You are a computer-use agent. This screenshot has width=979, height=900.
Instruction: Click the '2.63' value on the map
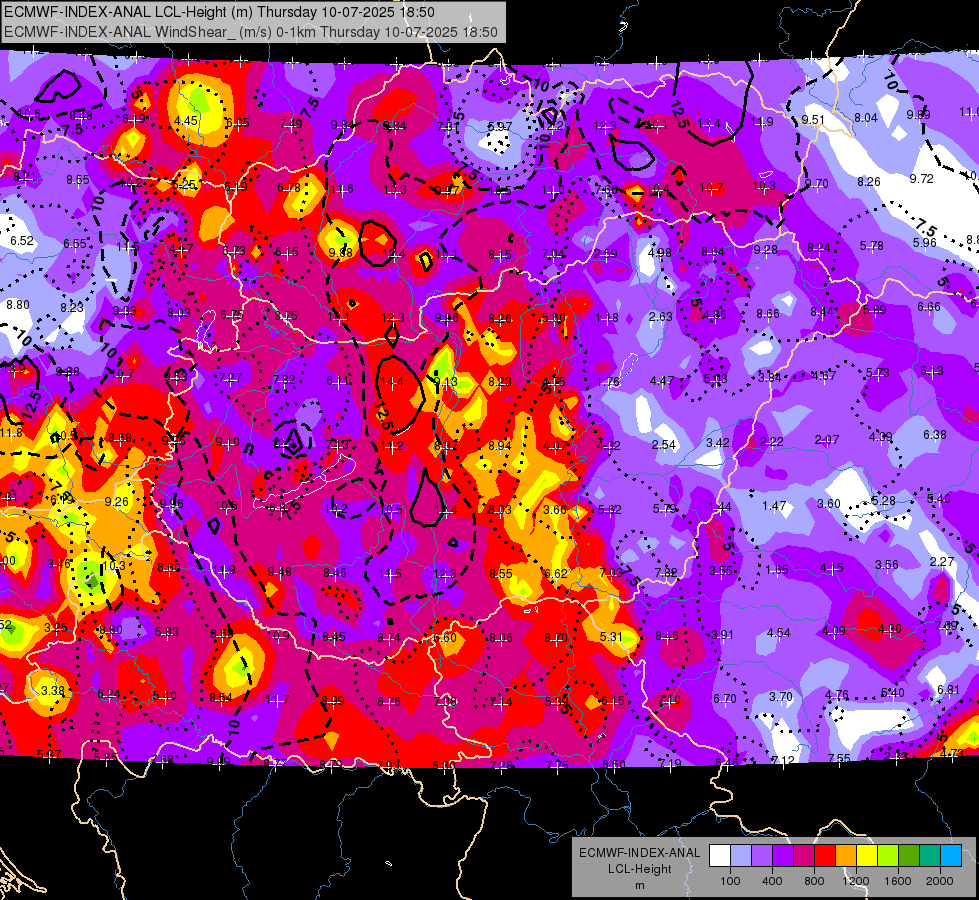tap(660, 317)
